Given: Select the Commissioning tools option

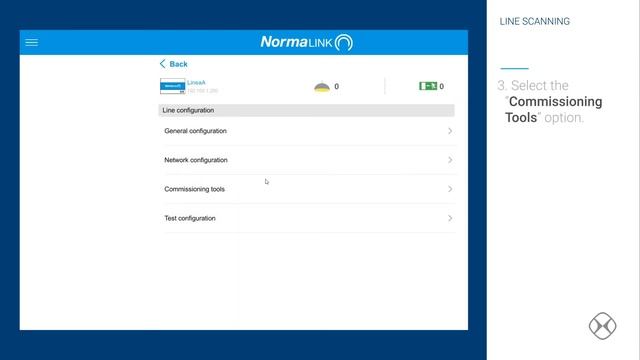Looking at the screenshot, I should click(x=308, y=189).
